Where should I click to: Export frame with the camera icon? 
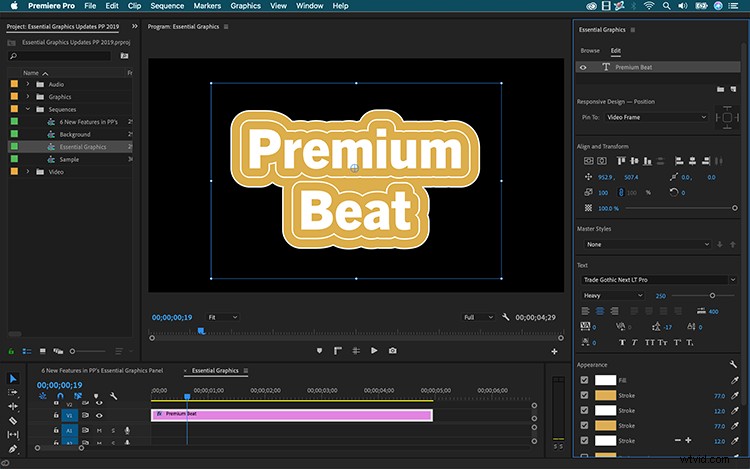click(x=393, y=351)
